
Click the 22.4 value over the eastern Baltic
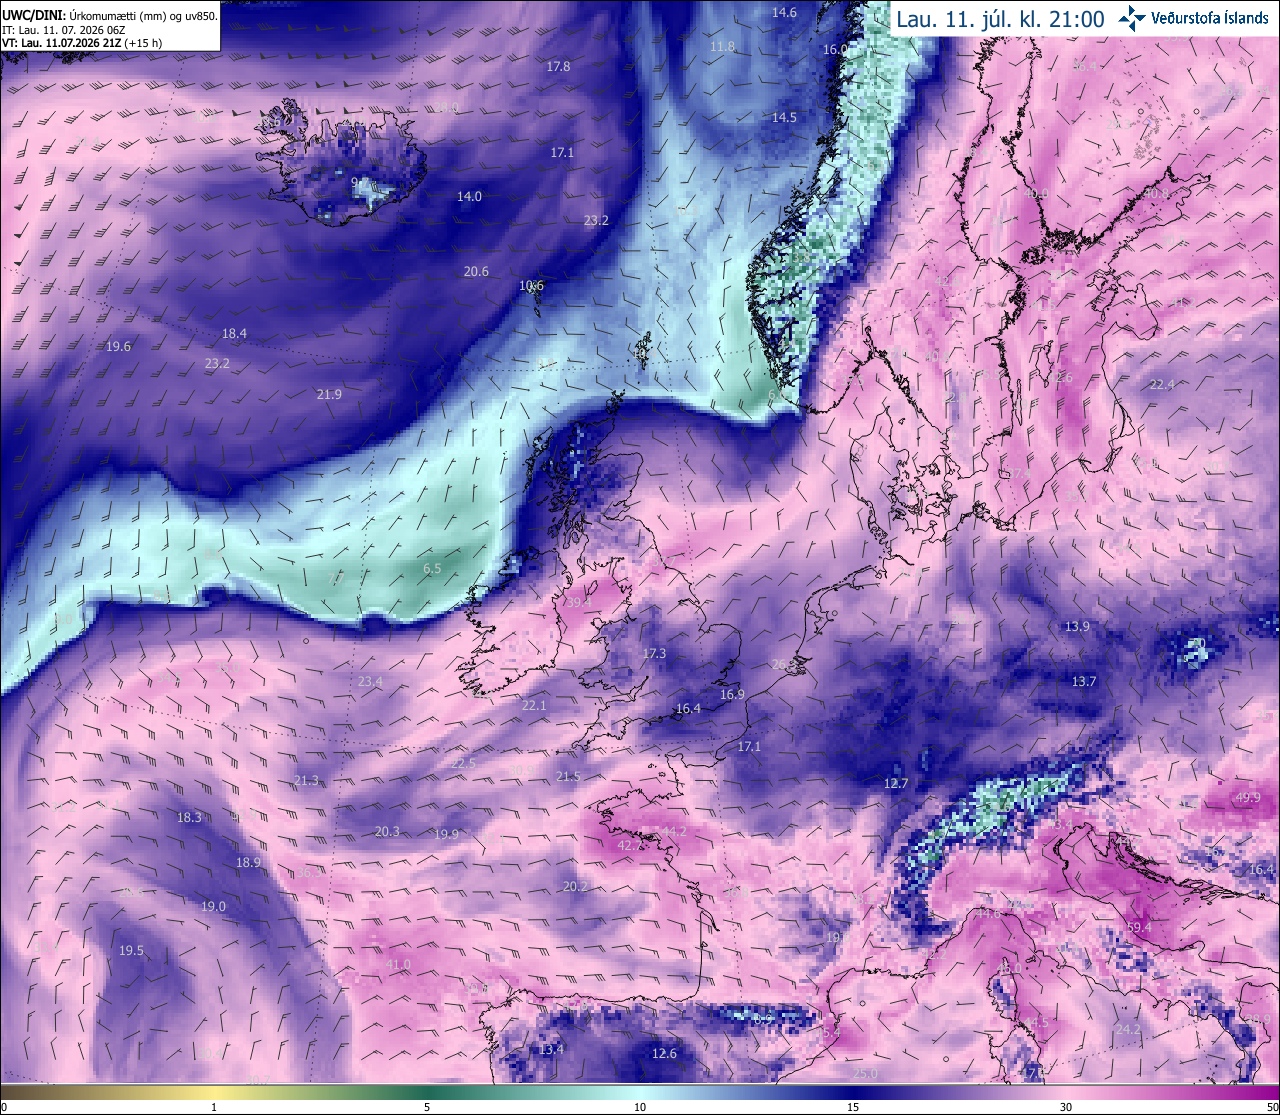pyautogui.click(x=1161, y=384)
